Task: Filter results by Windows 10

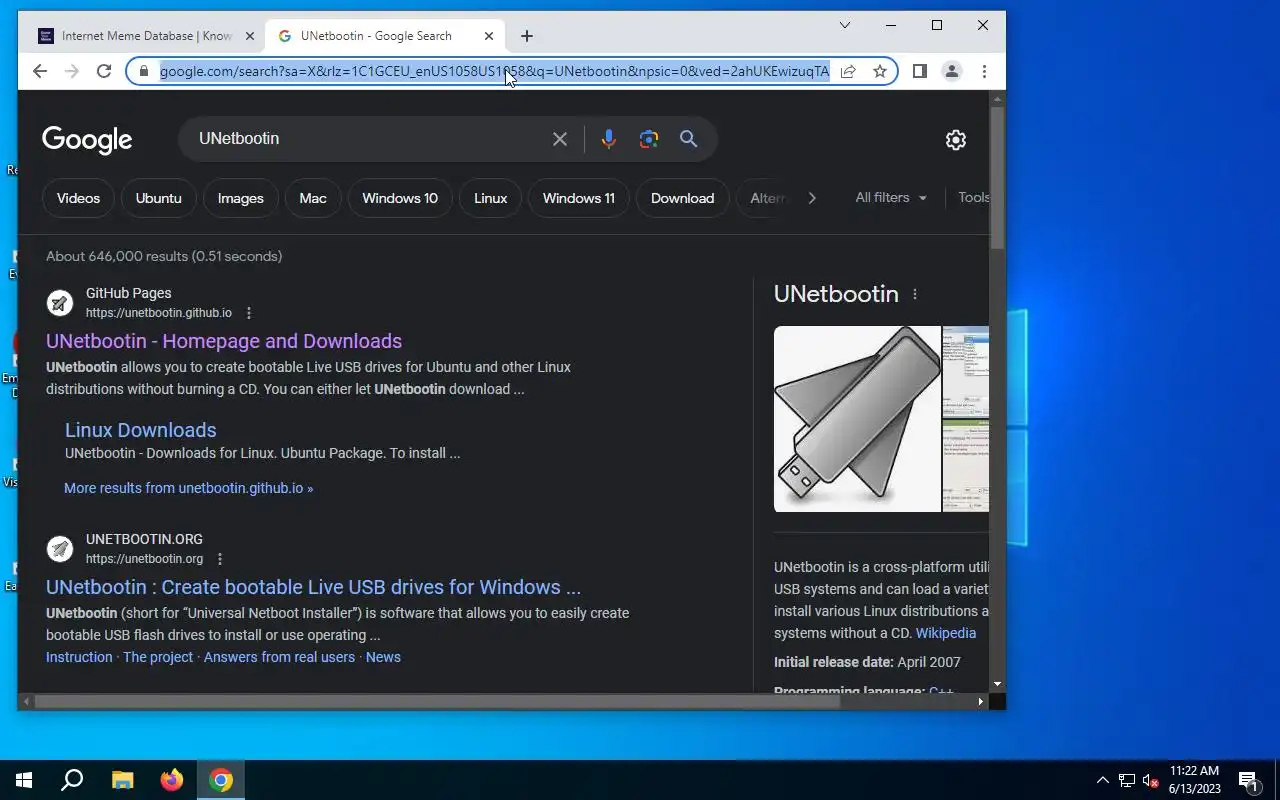Action: [x=400, y=198]
